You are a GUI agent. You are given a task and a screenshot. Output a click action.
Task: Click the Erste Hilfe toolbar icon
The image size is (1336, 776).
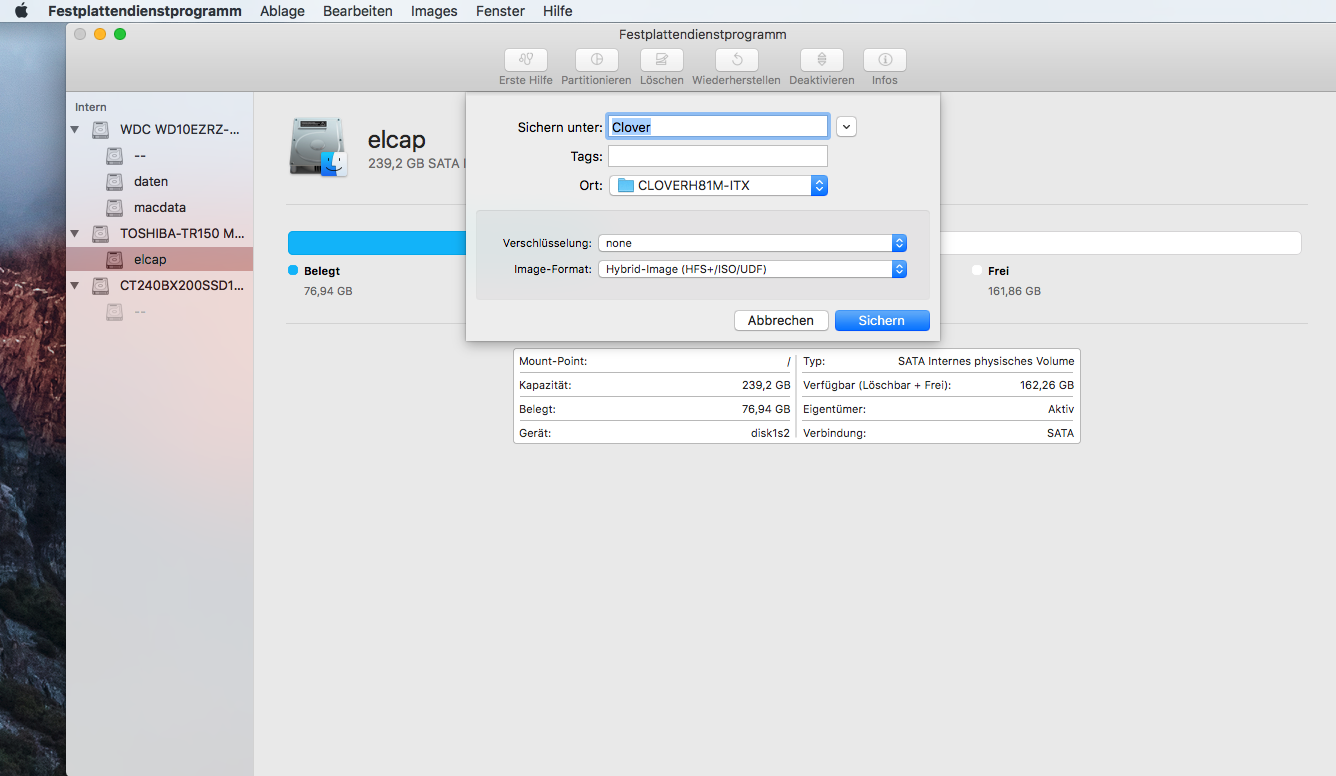pos(525,60)
